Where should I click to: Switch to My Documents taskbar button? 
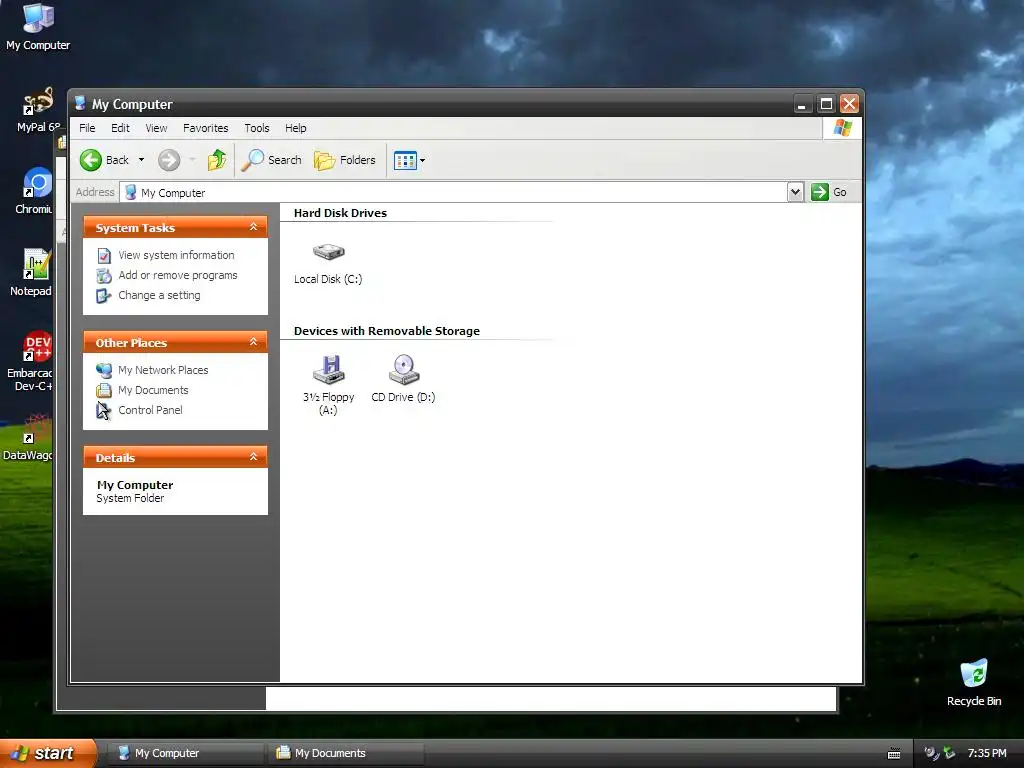coord(346,753)
